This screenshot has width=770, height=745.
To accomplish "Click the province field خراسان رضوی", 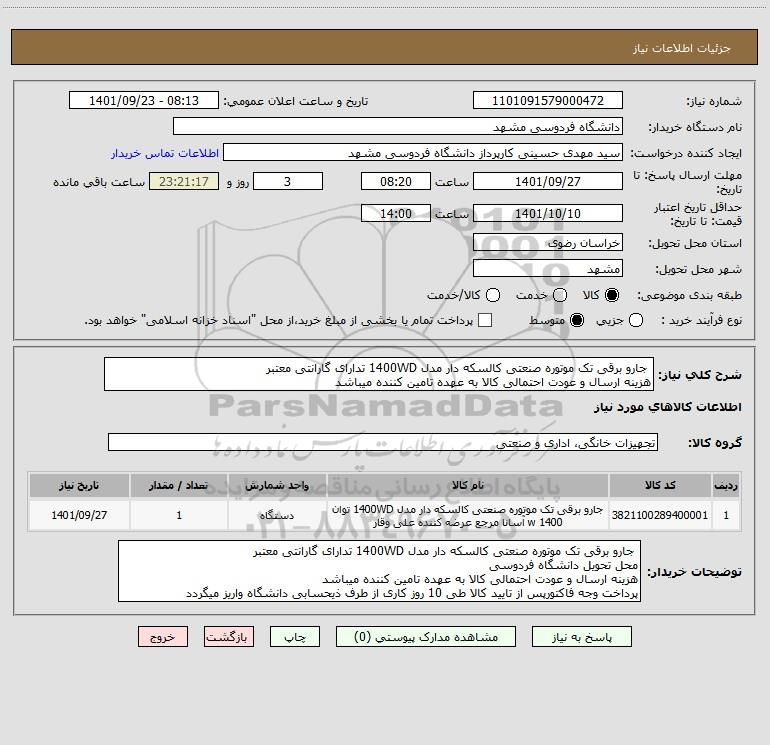I will coord(548,243).
